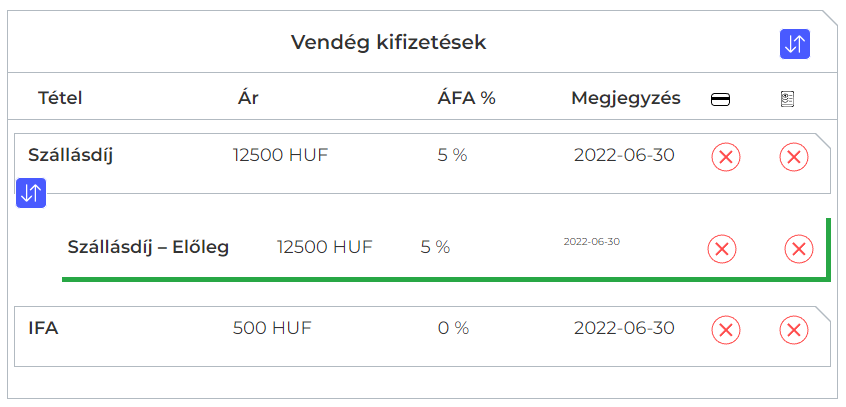Toggle invoice-column red X in top Szállásdíj row

[x=794, y=157]
